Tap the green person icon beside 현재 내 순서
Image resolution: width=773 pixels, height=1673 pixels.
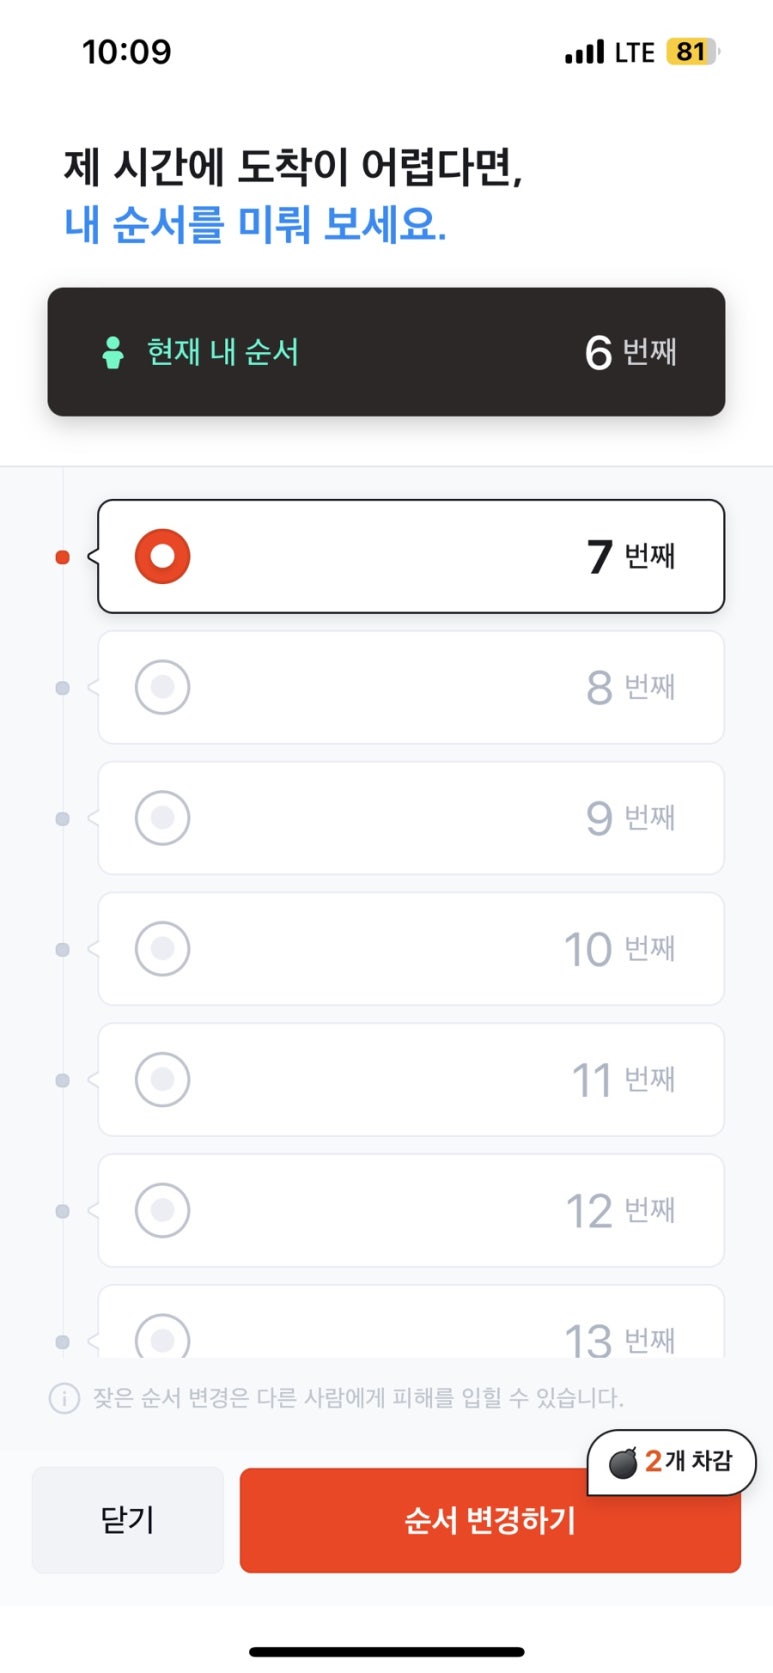113,352
